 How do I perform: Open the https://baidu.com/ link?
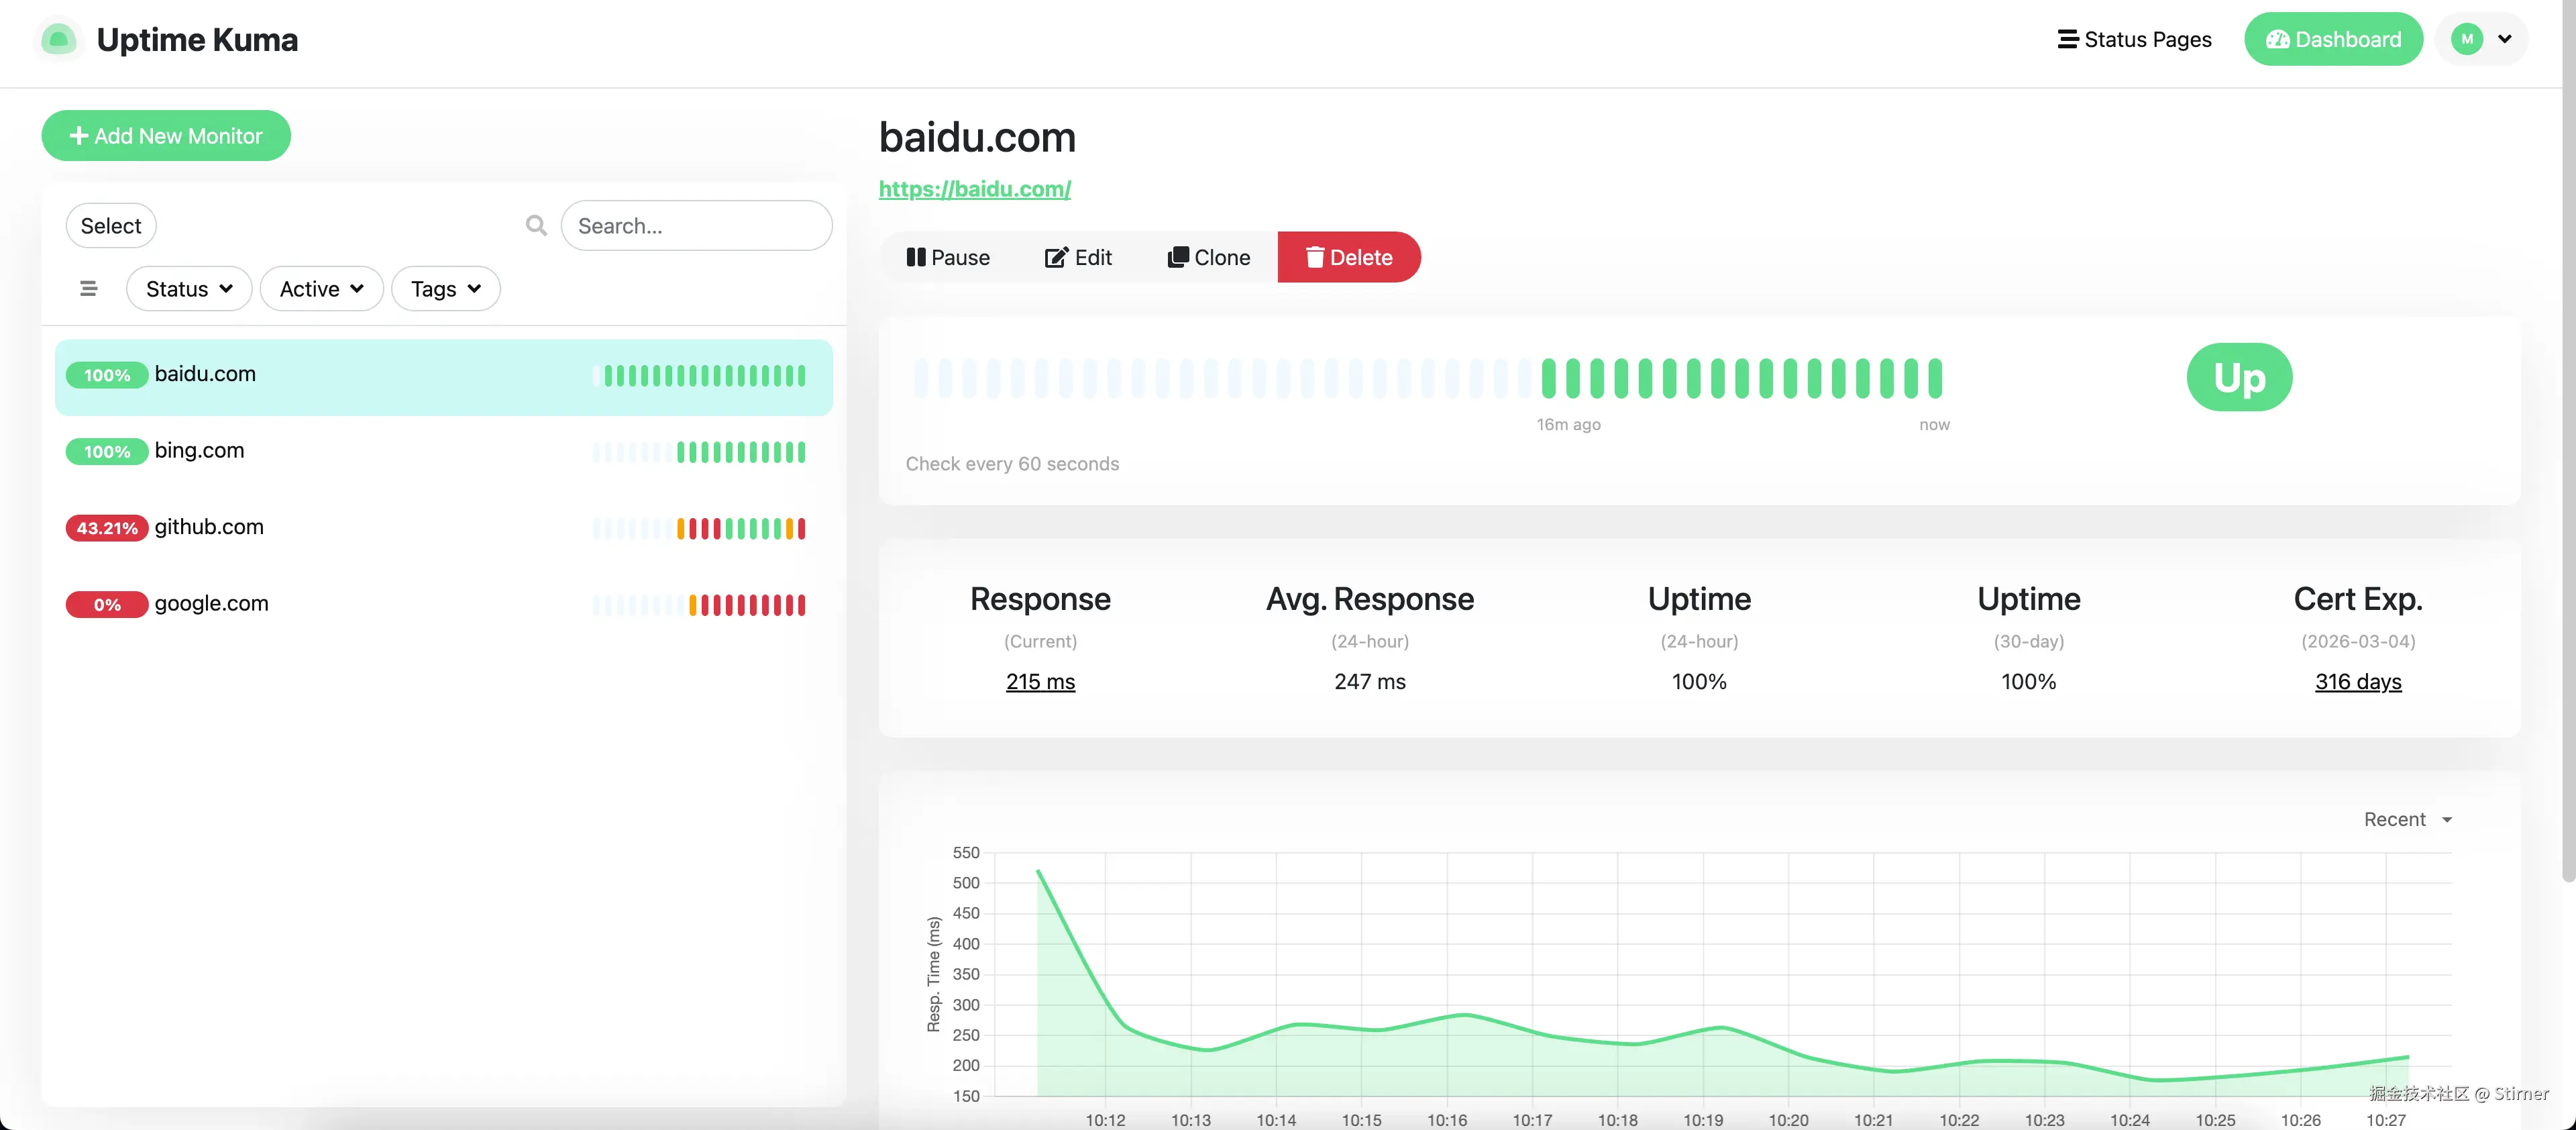pyautogui.click(x=975, y=189)
